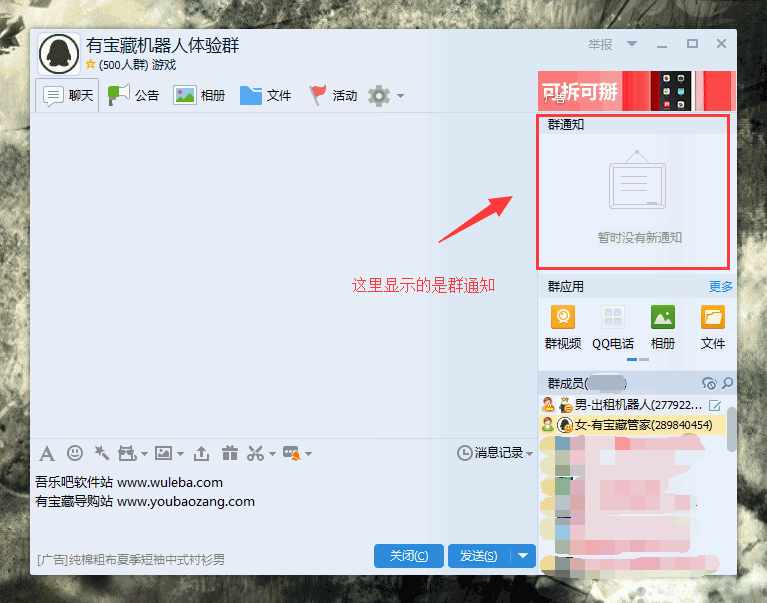Click the owner badge icon of 男-出租机器人
Viewport: 767px width, 603px height.
tap(548, 405)
